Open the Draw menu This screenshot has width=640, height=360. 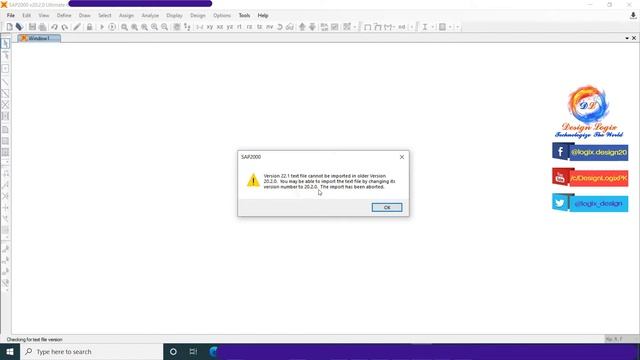pyautogui.click(x=84, y=16)
